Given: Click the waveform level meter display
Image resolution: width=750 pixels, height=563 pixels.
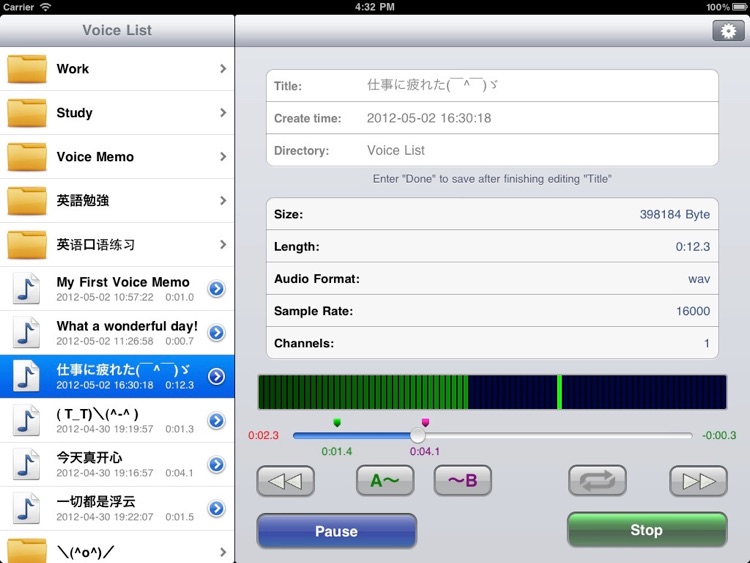Looking at the screenshot, I should tap(492, 392).
